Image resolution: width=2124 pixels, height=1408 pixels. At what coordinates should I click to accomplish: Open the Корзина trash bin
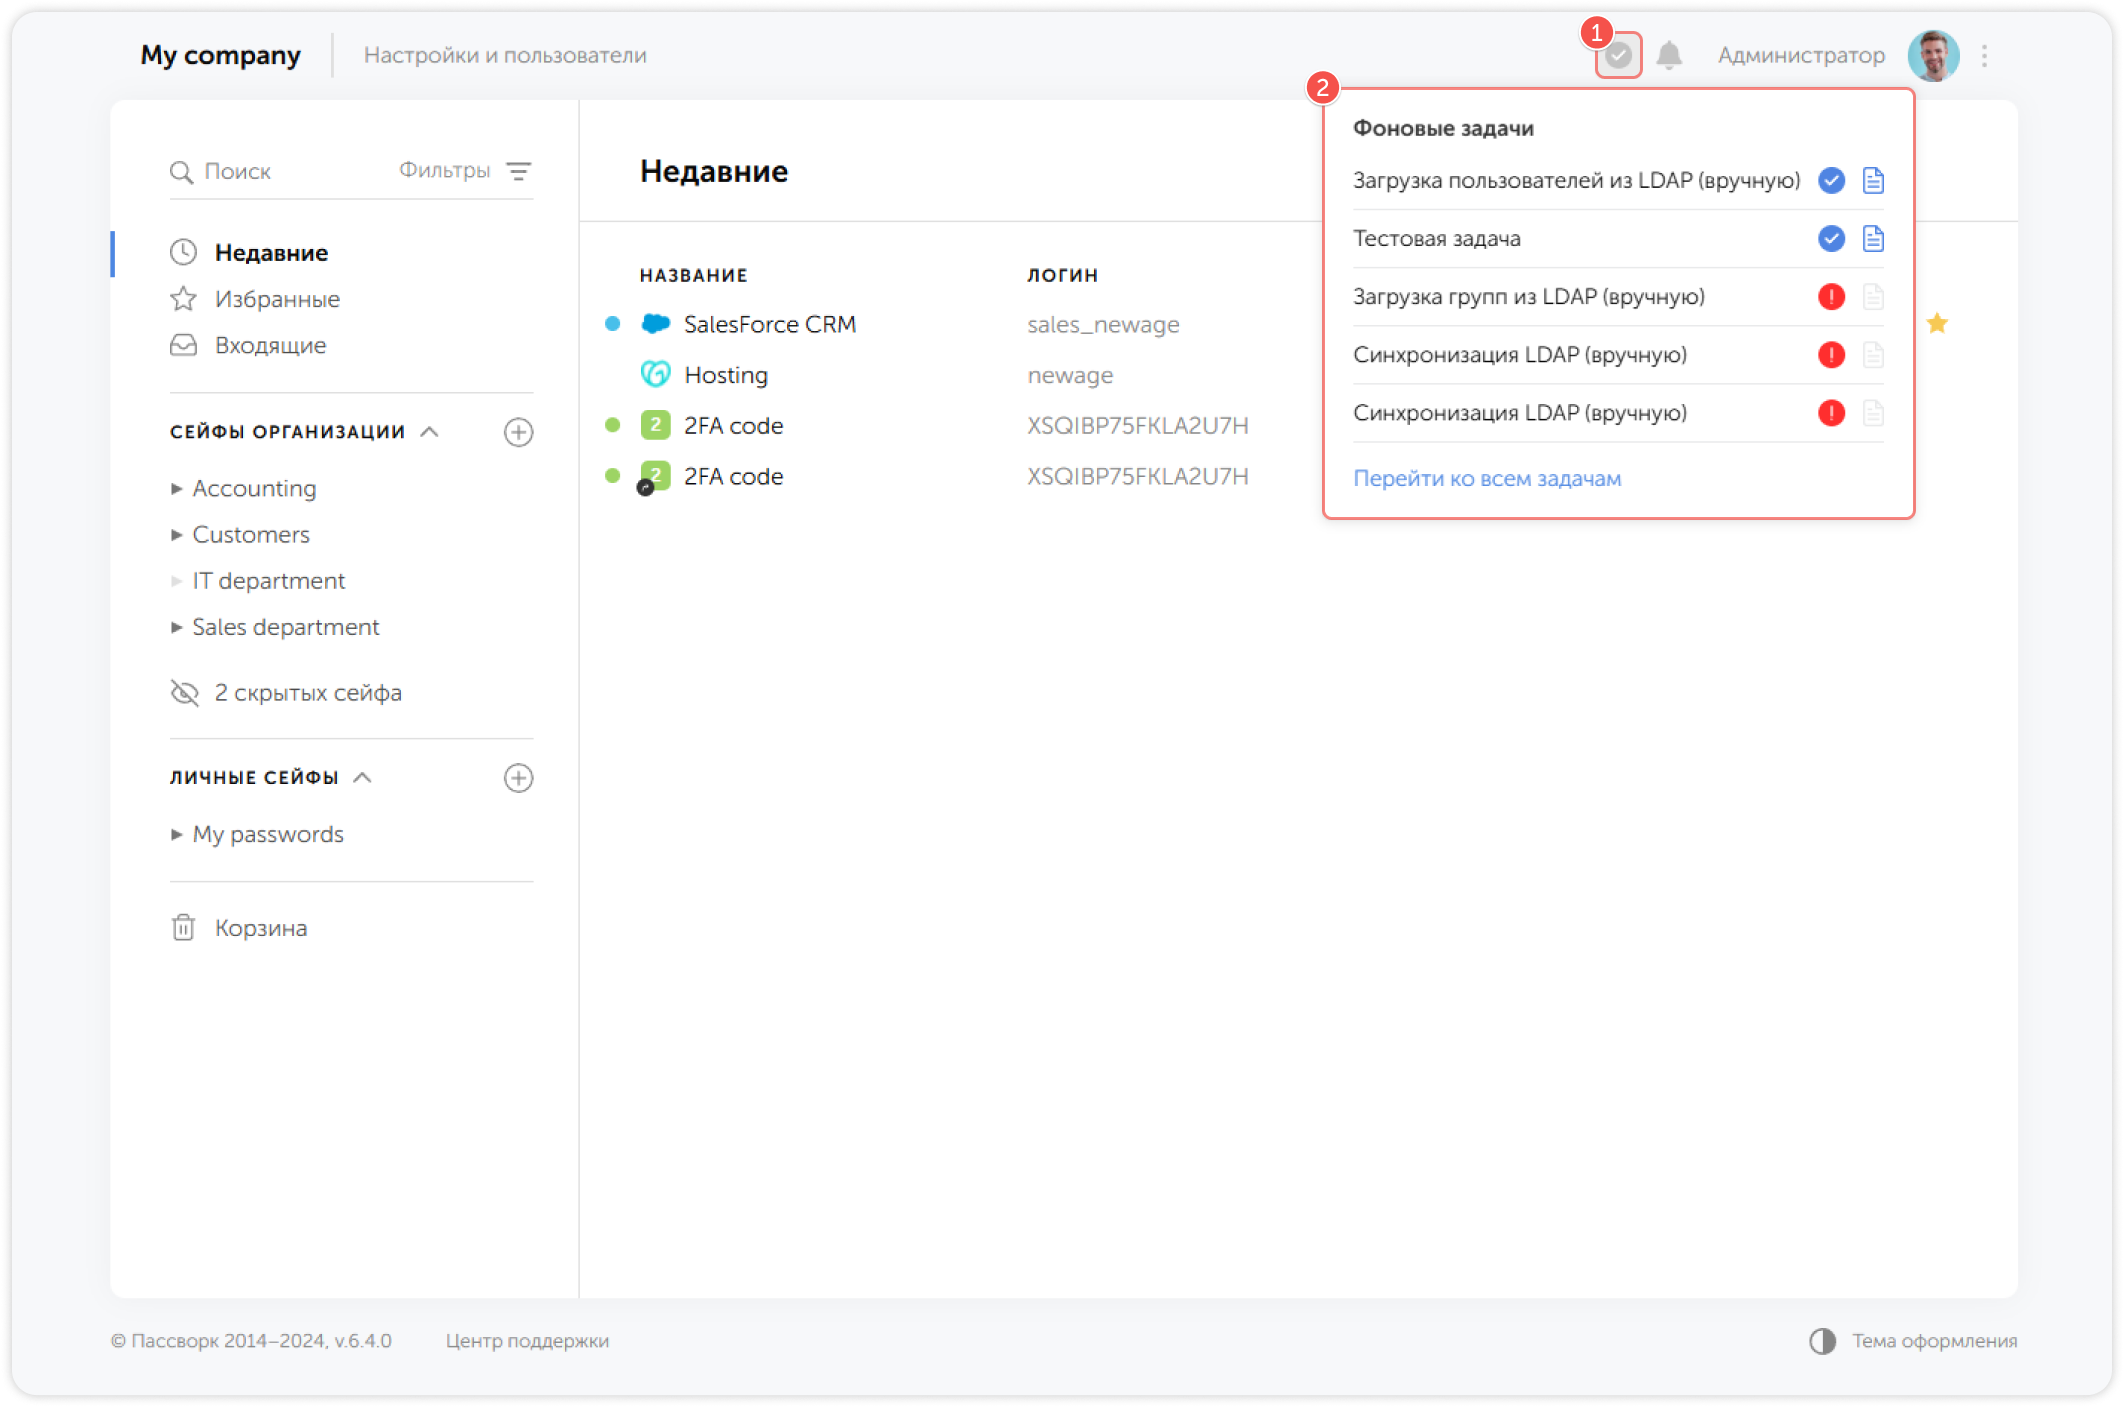point(260,928)
